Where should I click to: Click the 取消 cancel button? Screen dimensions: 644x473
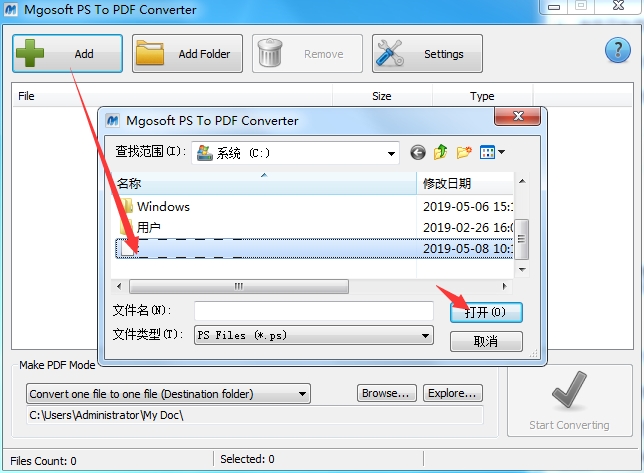[486, 341]
